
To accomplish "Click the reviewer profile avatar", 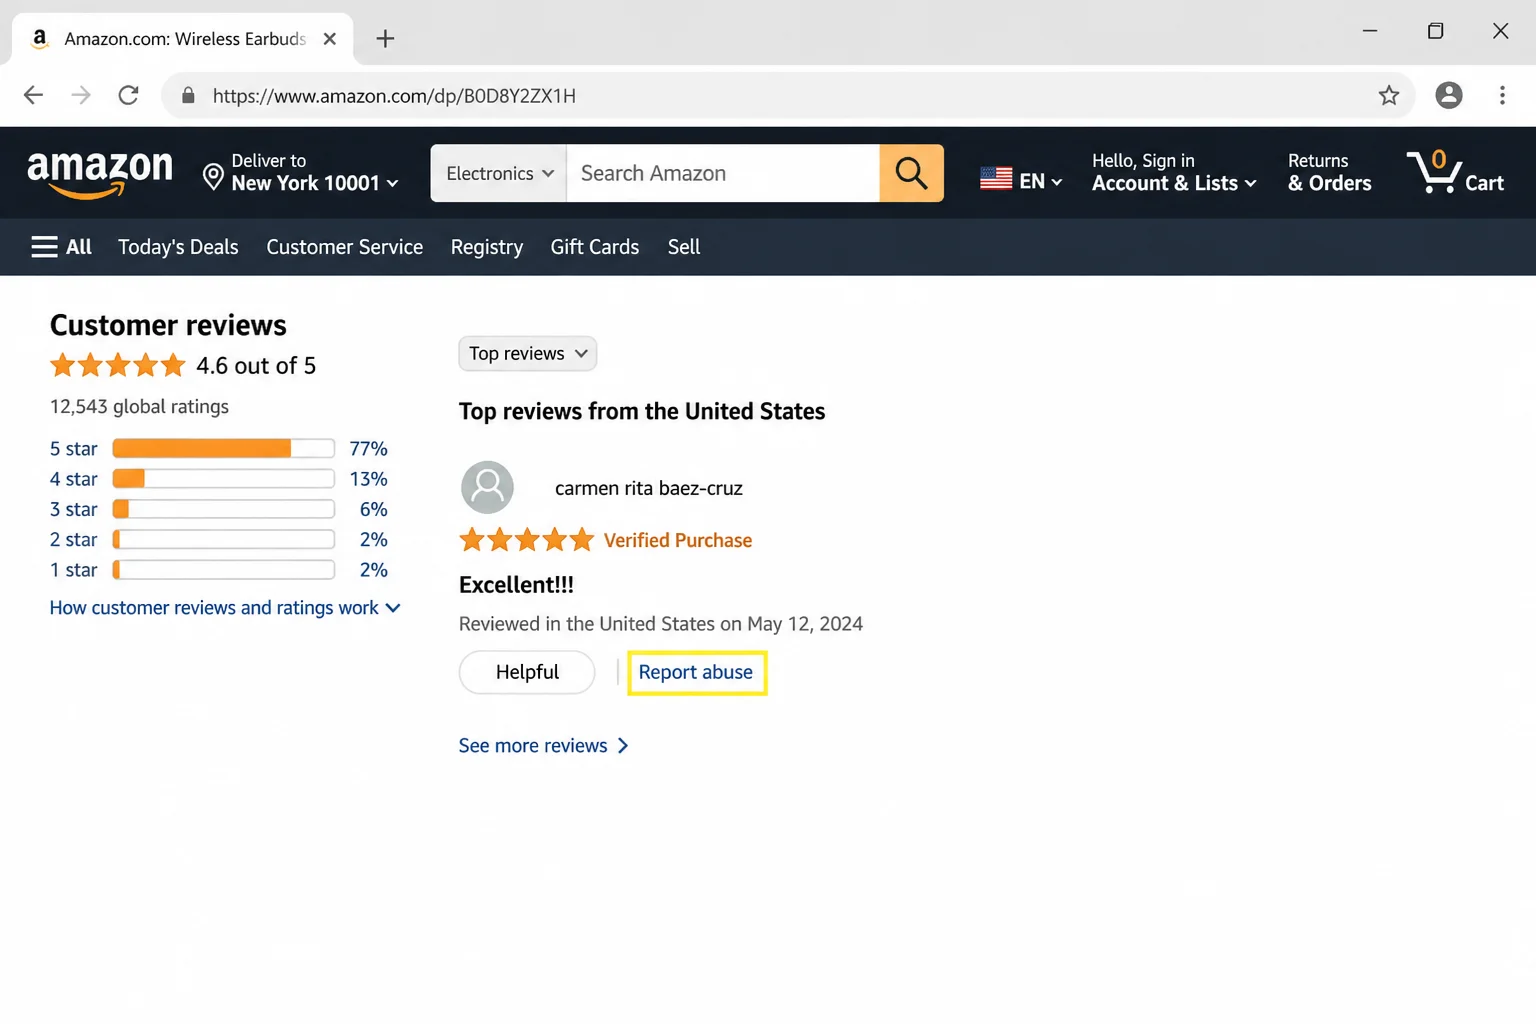I will [x=487, y=487].
